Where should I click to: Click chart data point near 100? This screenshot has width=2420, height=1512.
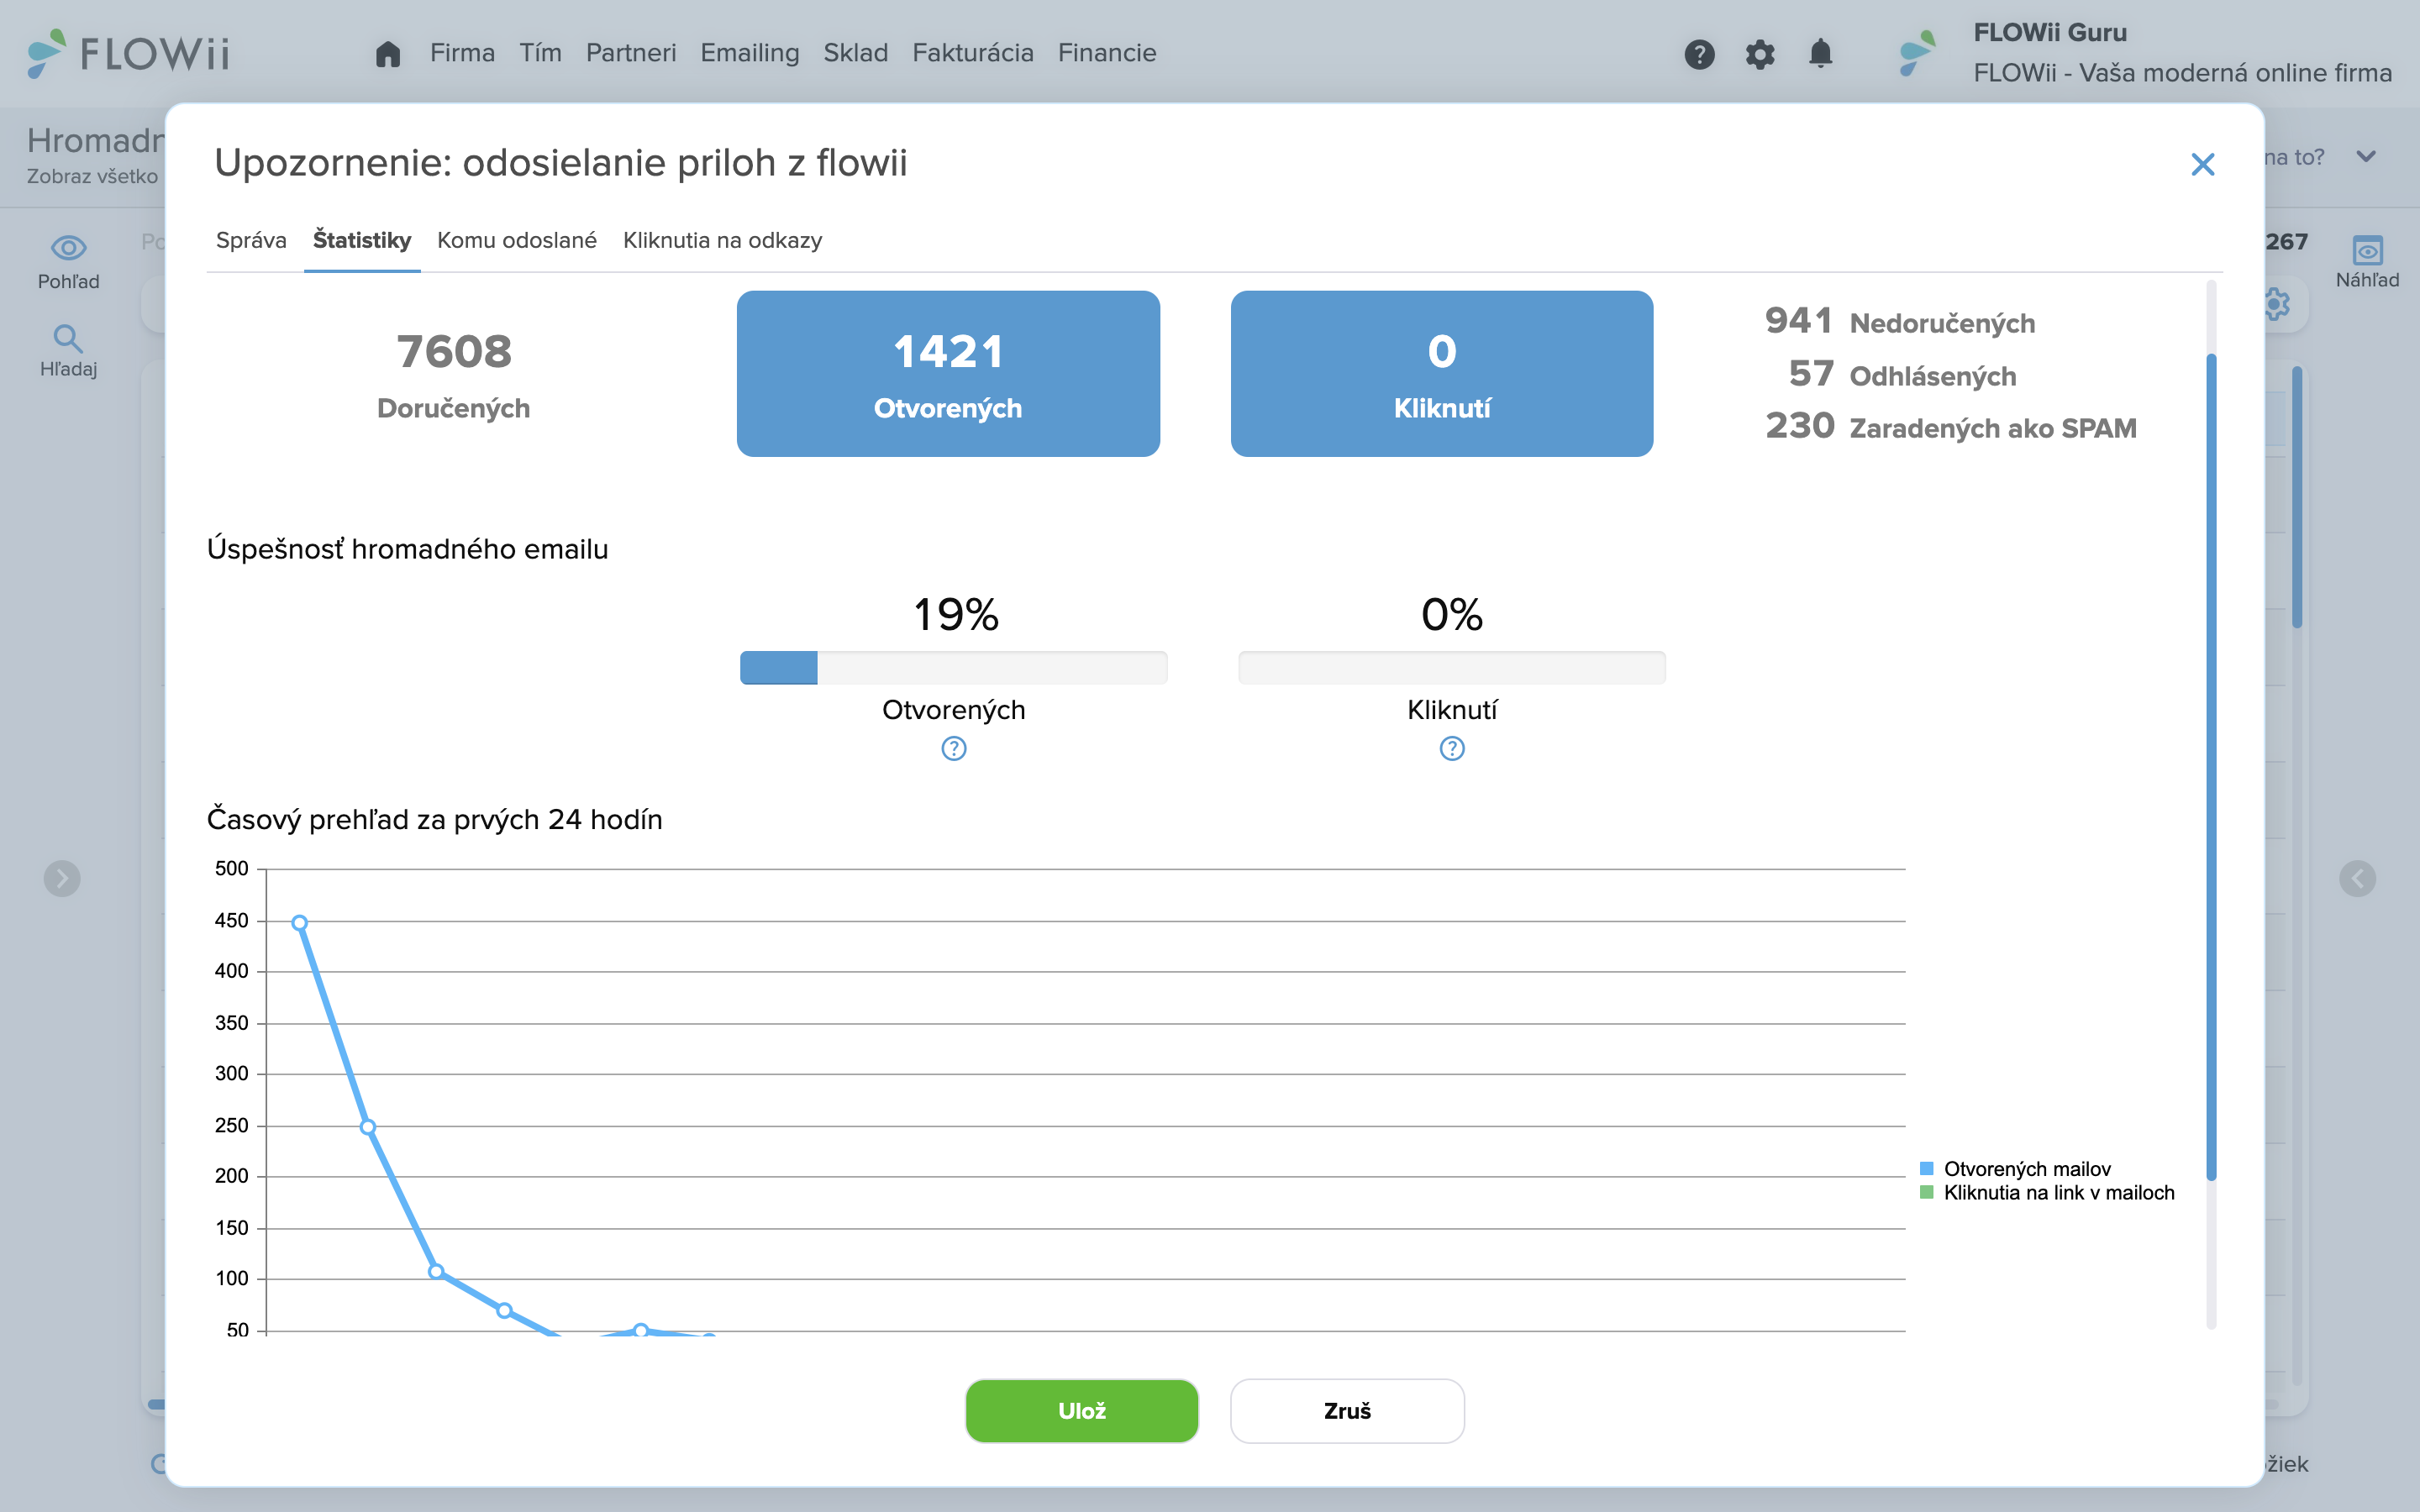tap(436, 1272)
